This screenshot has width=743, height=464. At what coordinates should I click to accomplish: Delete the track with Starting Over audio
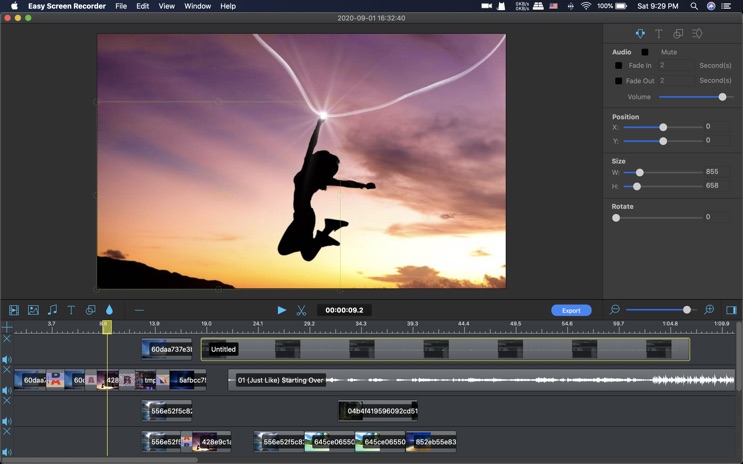click(7, 369)
